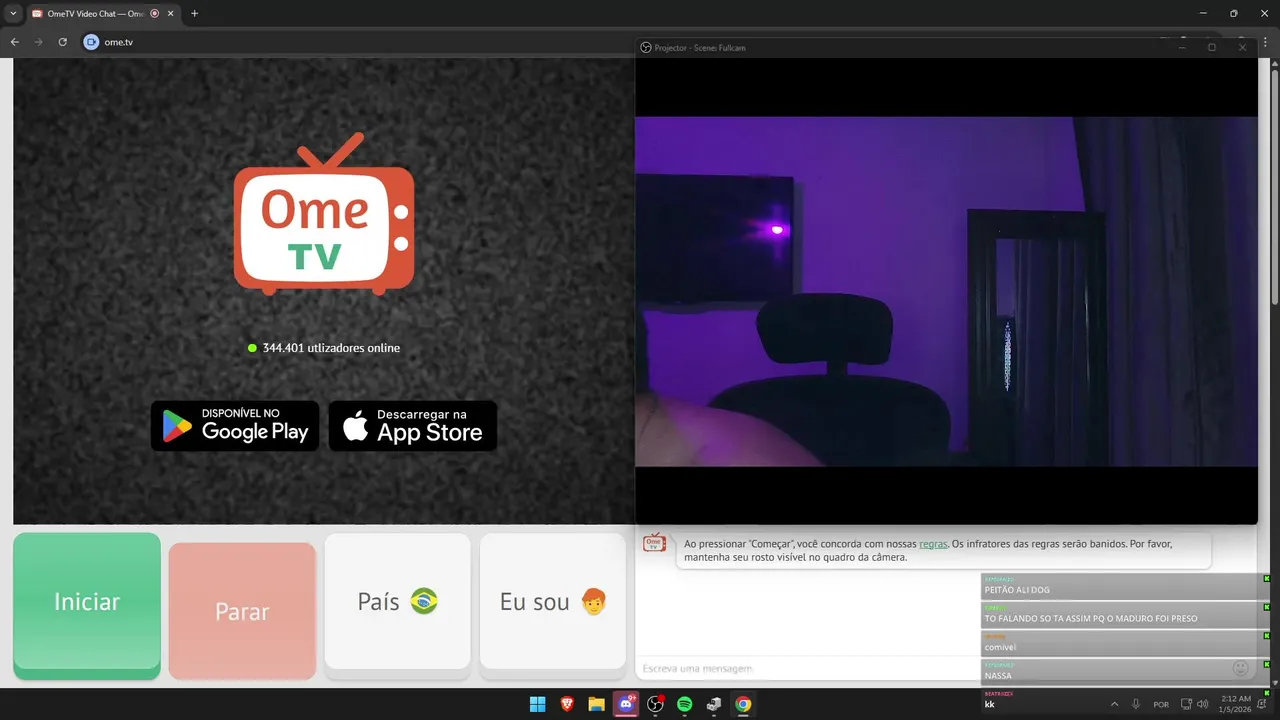Switch to Chrome on taskbar
This screenshot has height=720, width=1280.
[743, 704]
